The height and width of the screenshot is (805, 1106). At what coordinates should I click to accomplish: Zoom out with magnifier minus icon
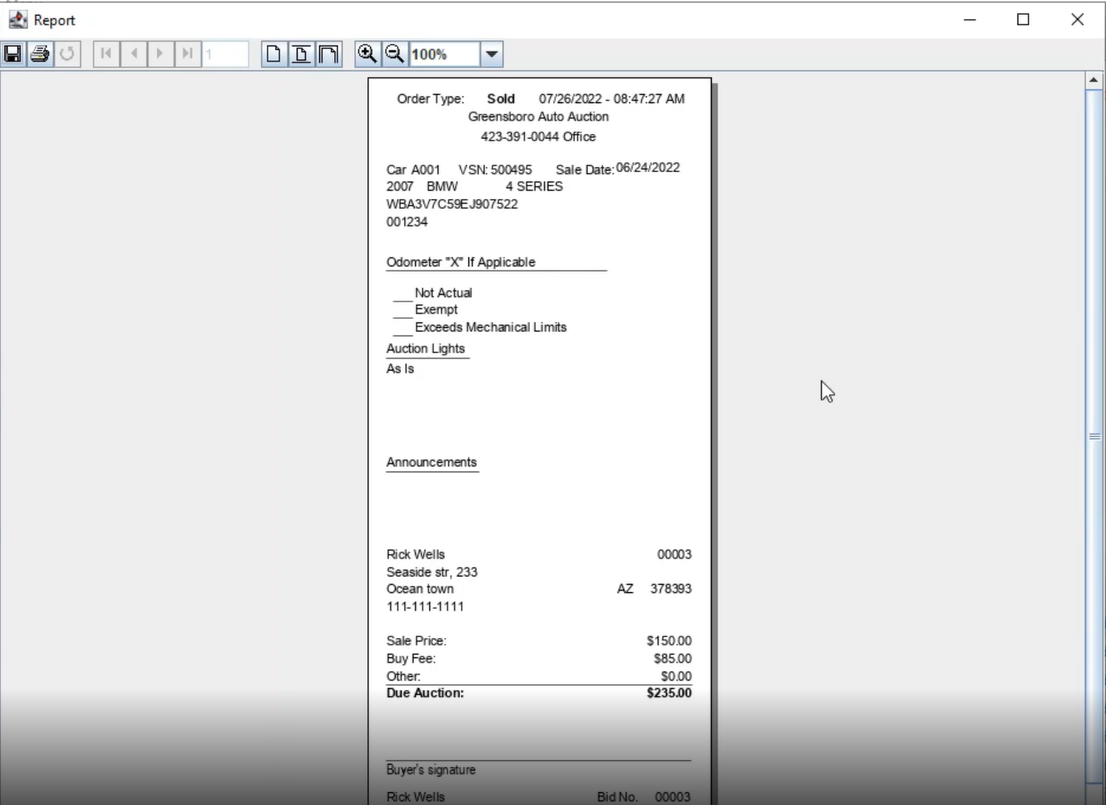394,54
